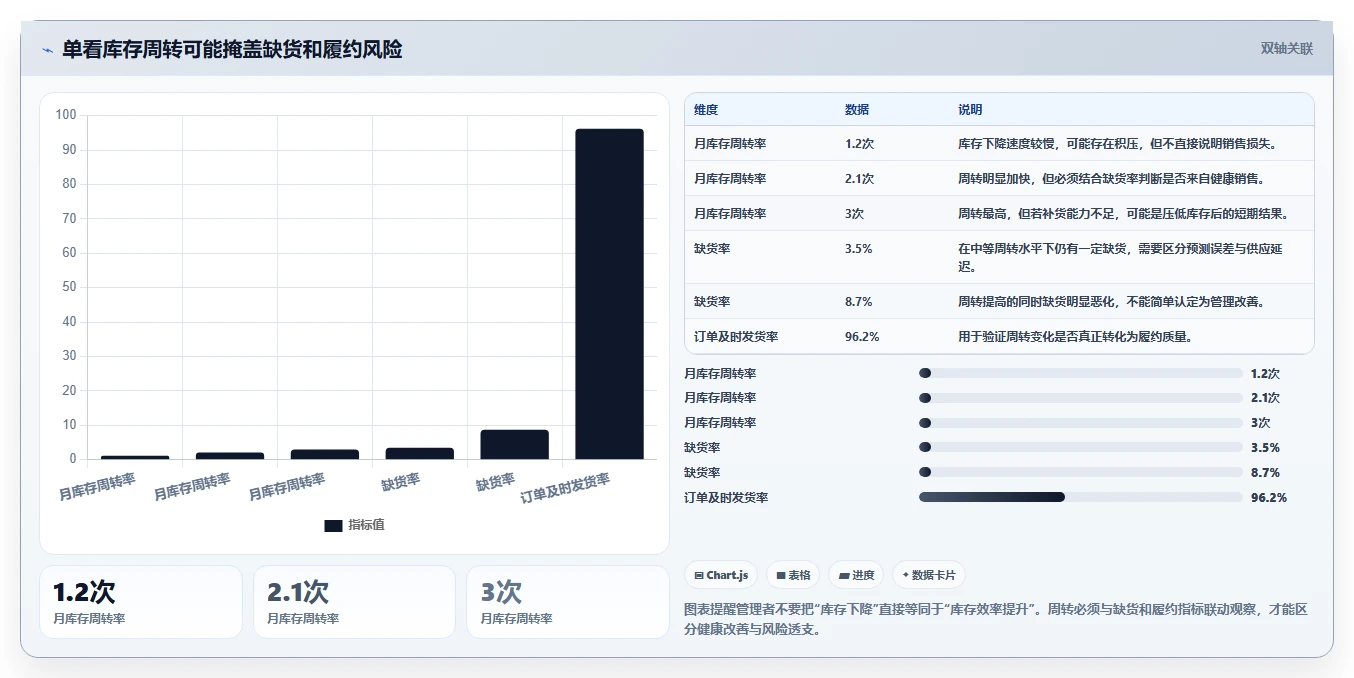Screen dimensions: 1354x678
Task: Click the y-axis label 50
Action: point(69,287)
